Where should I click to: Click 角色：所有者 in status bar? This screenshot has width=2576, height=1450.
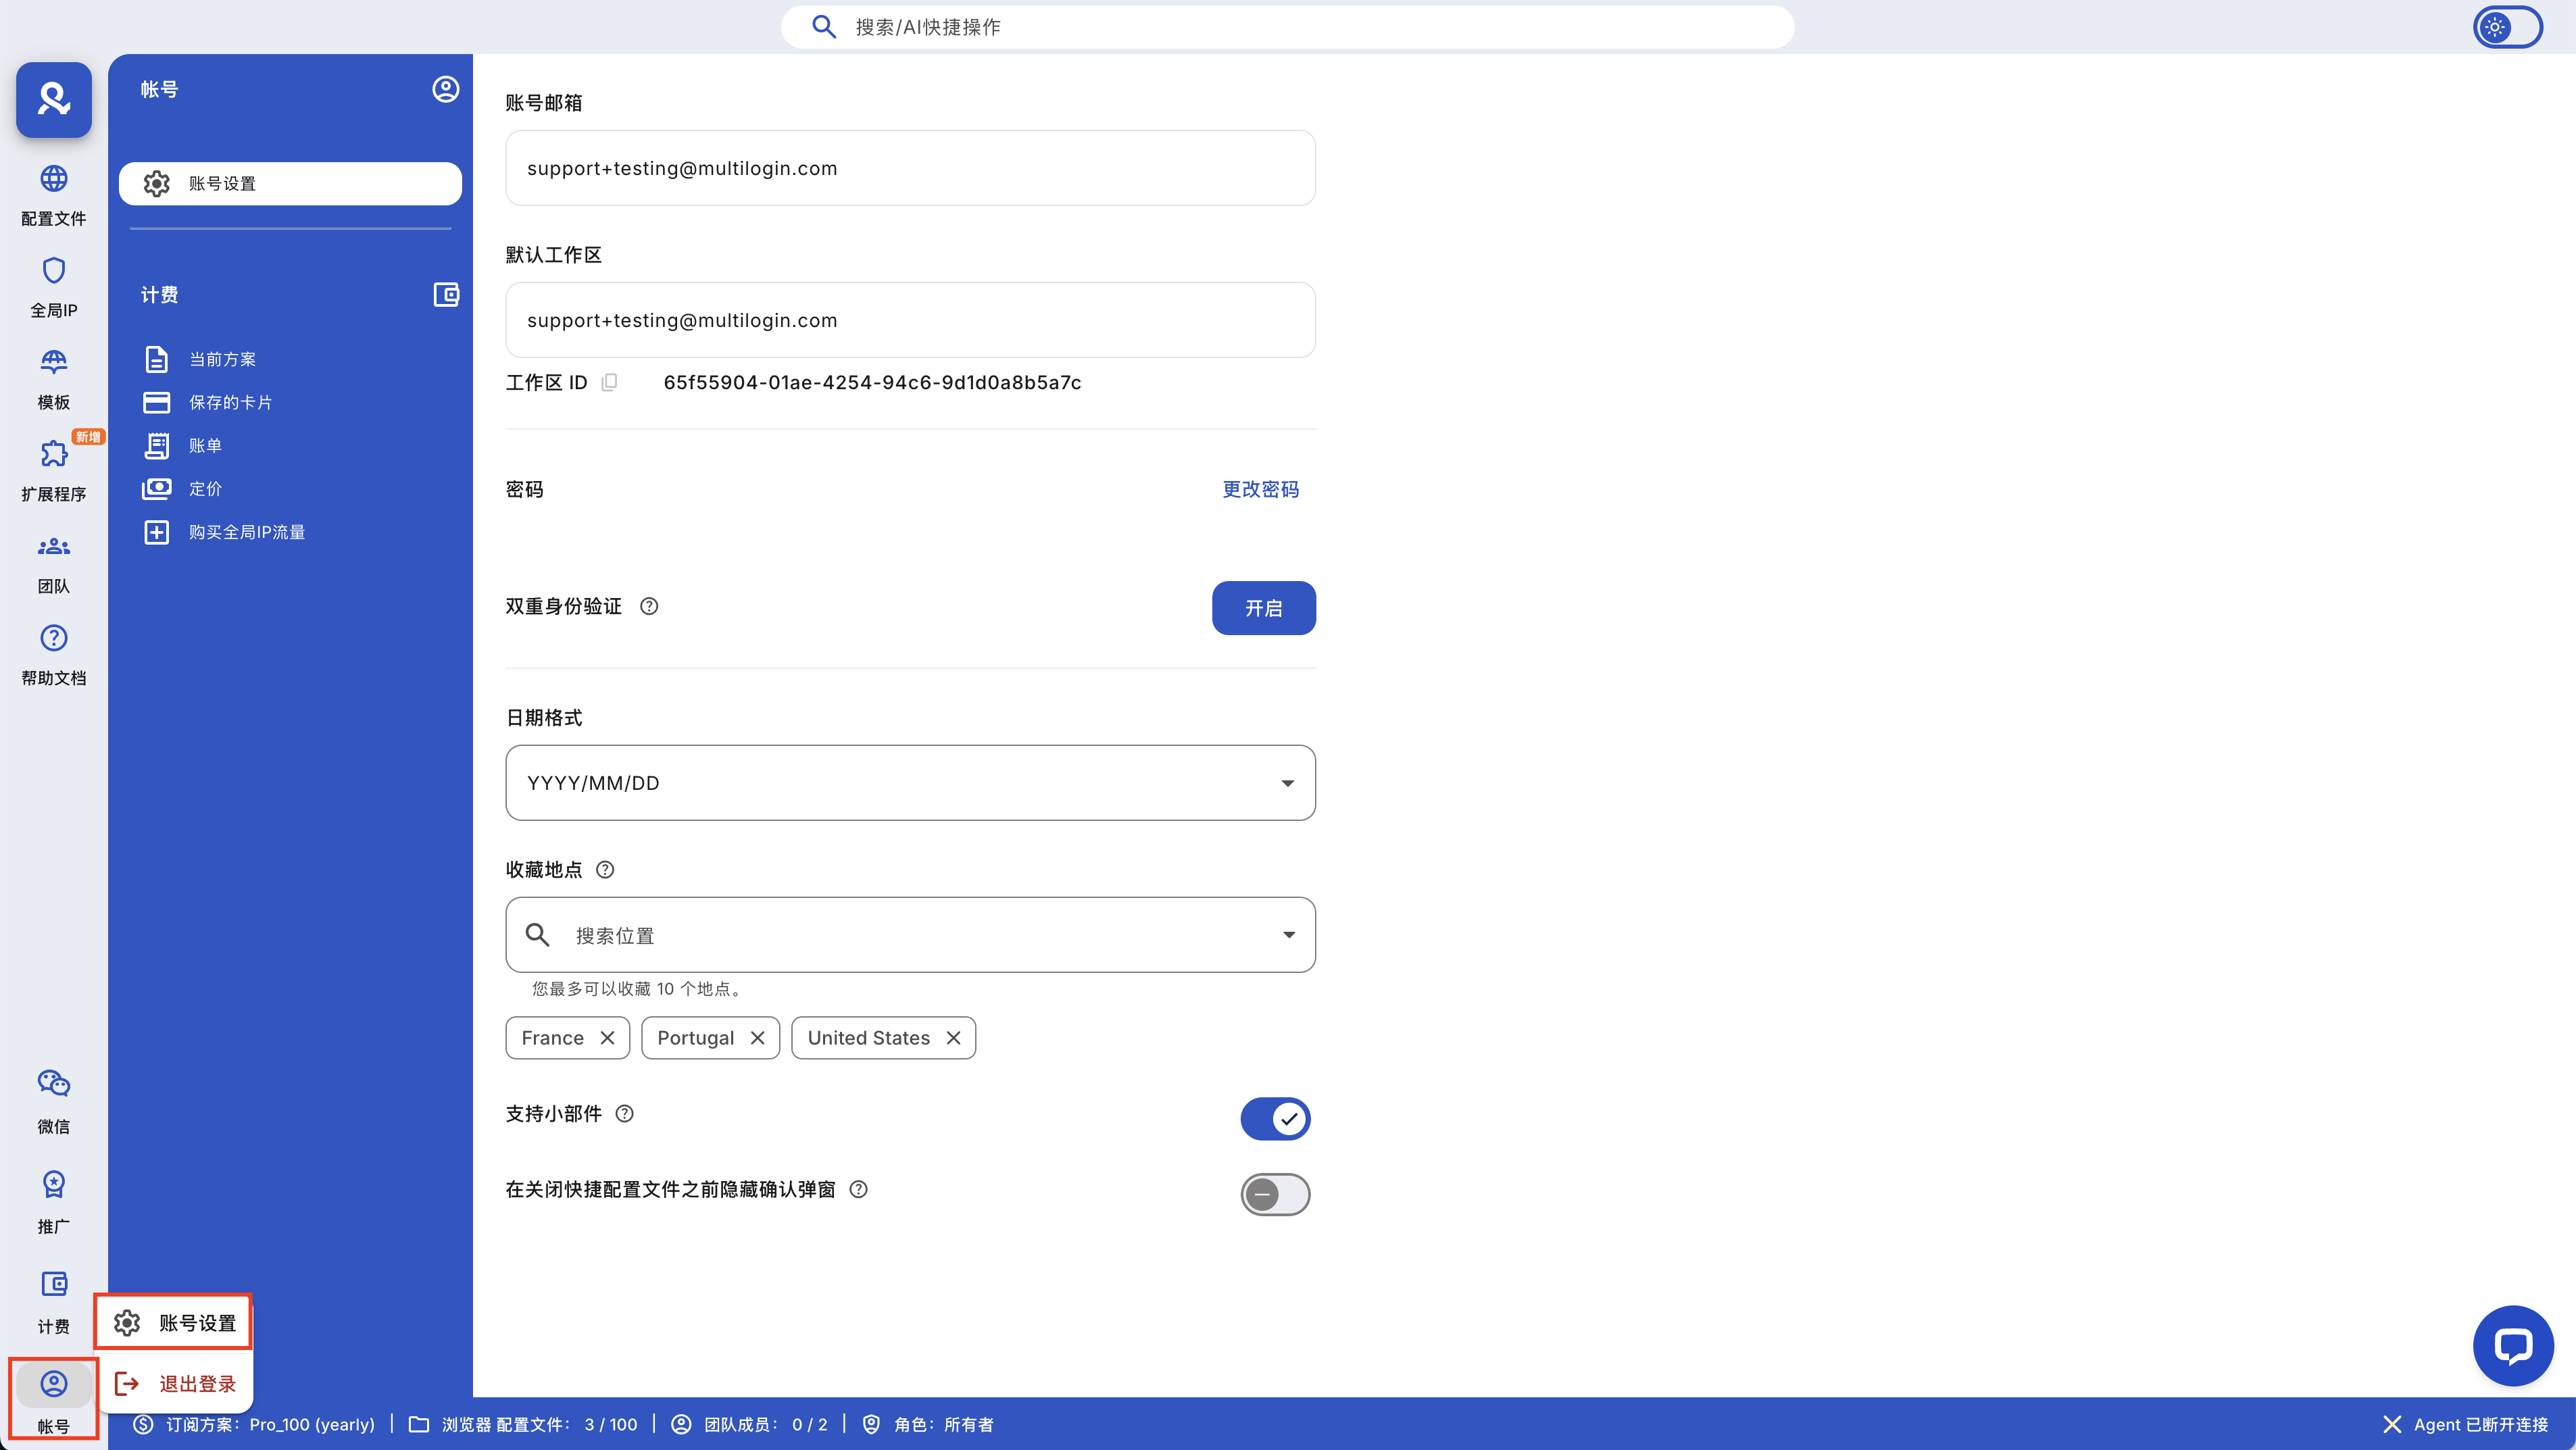(927, 1424)
